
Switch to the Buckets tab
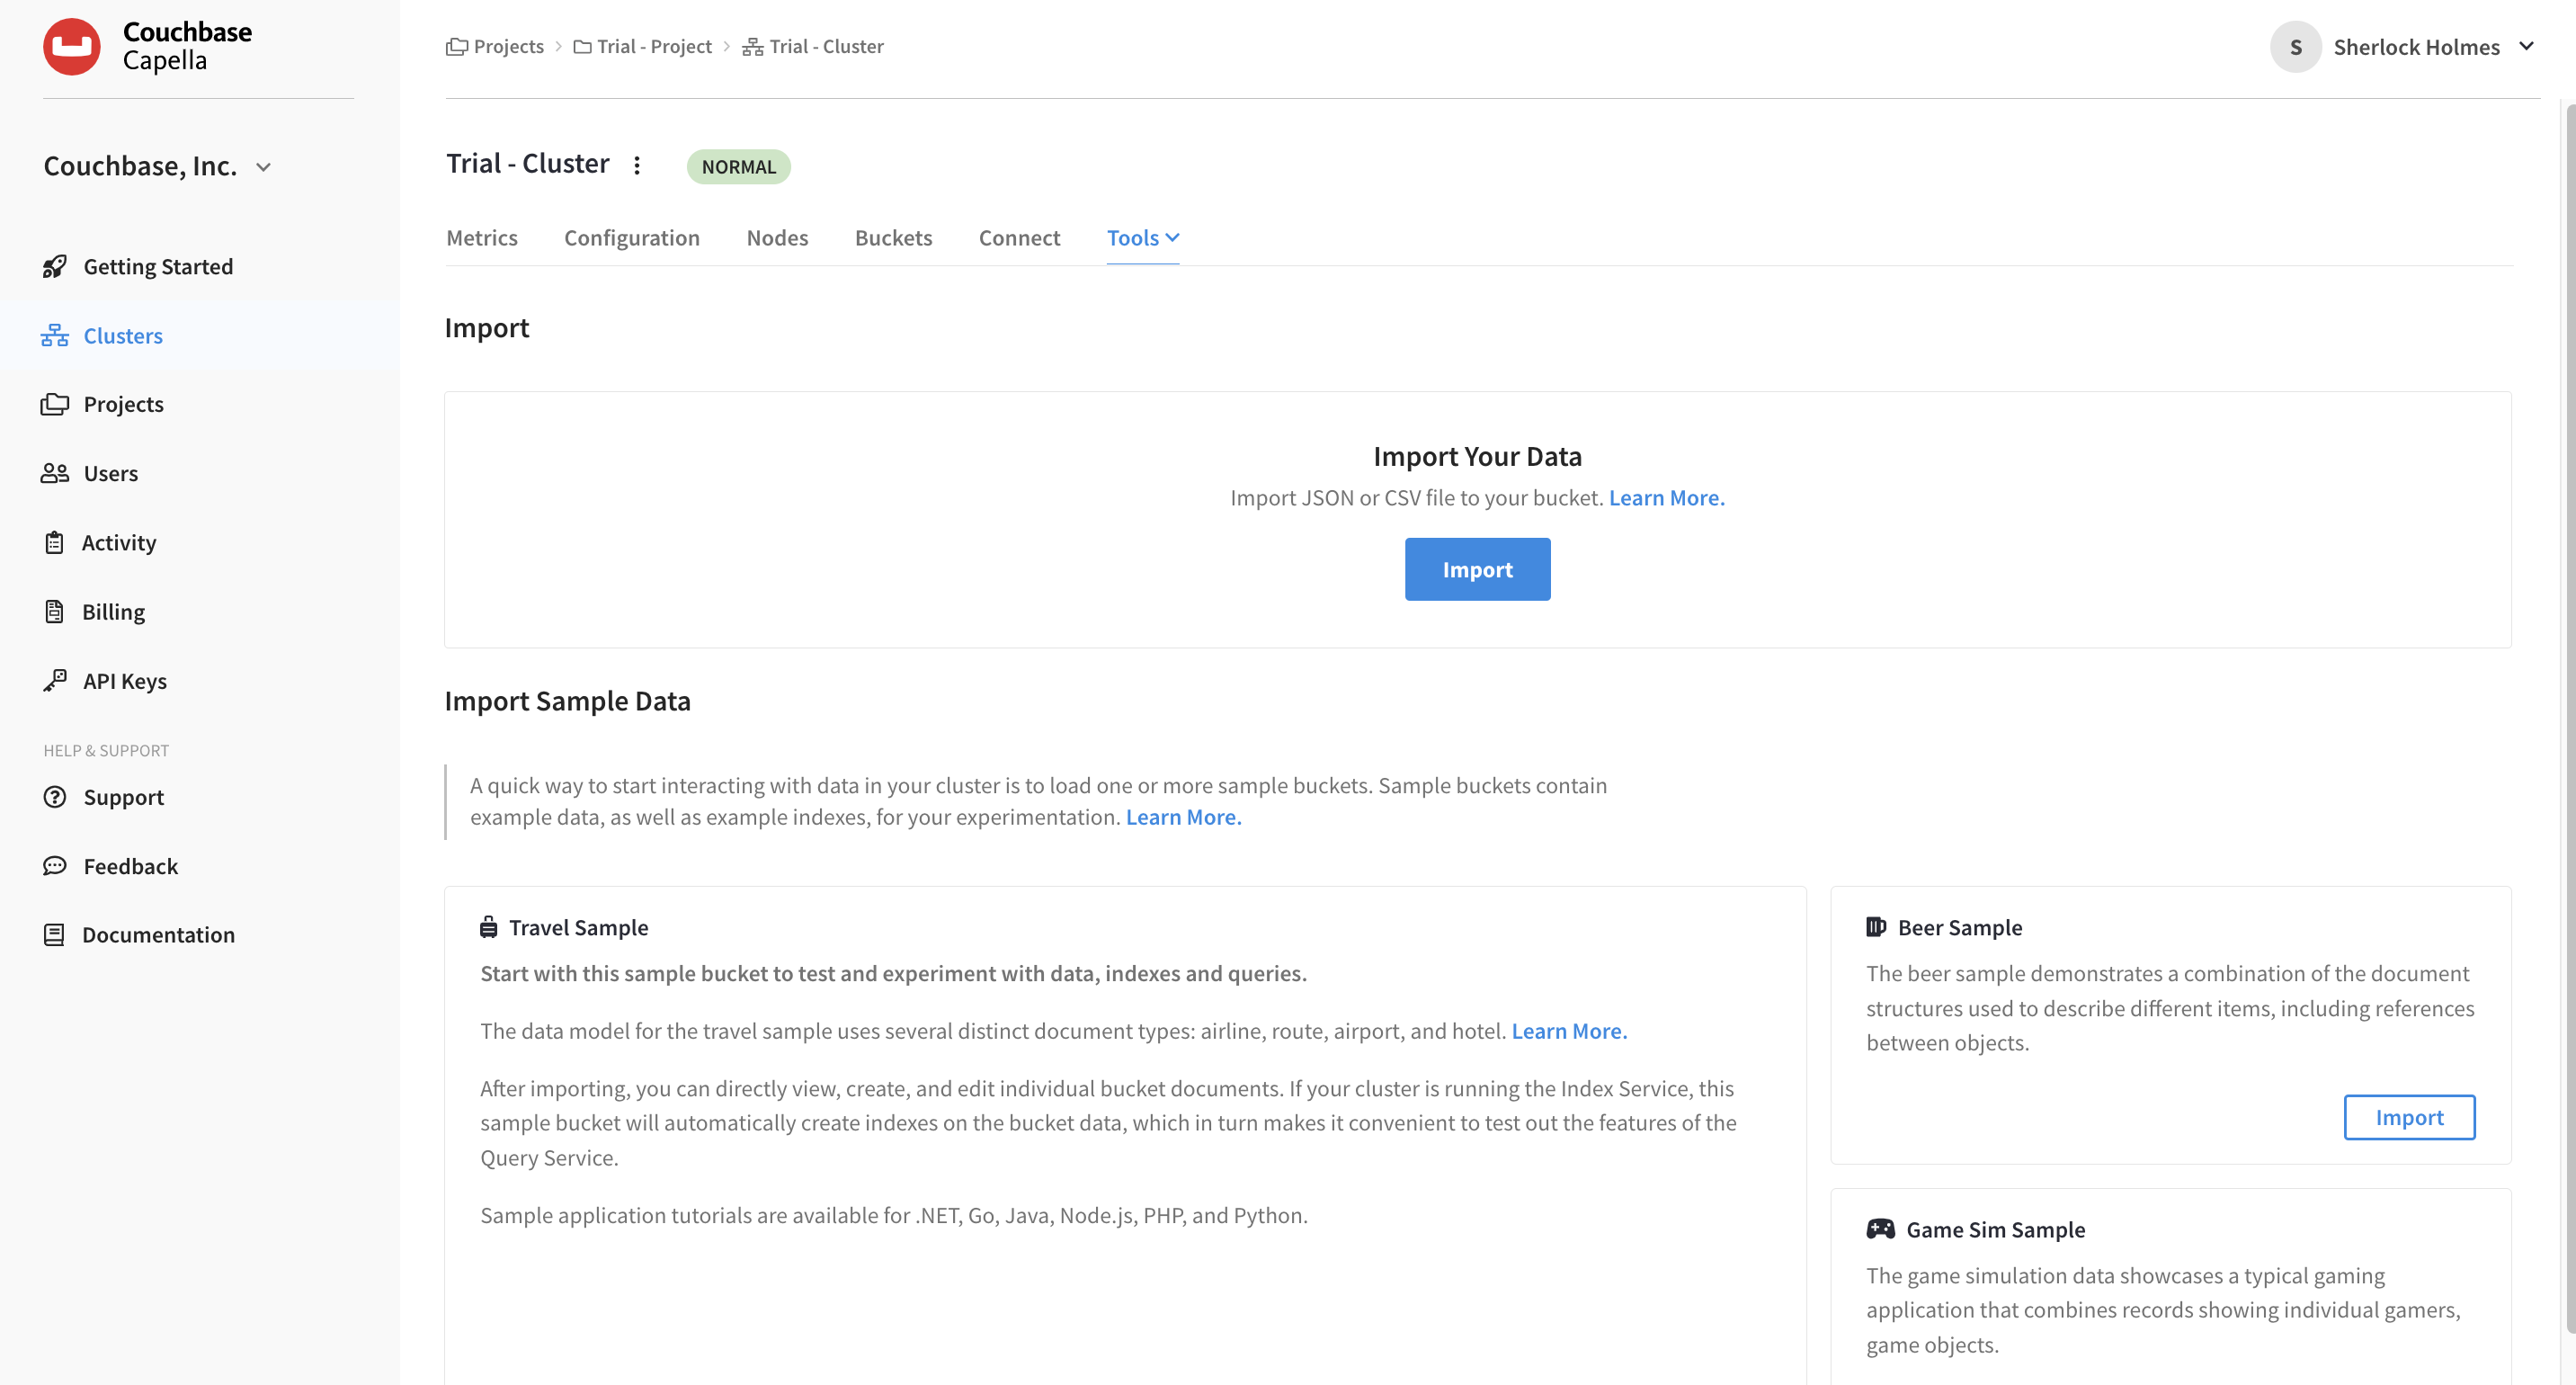[893, 238]
